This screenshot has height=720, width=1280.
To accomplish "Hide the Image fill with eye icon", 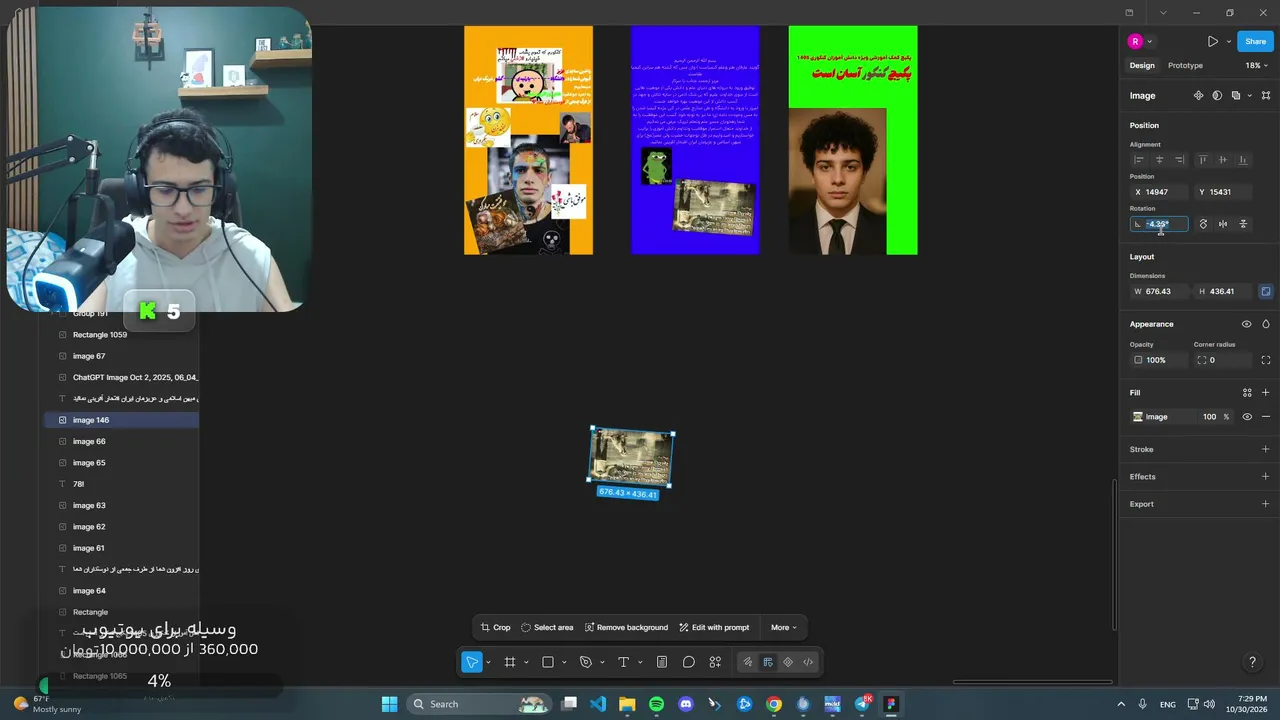I will point(1247,417).
